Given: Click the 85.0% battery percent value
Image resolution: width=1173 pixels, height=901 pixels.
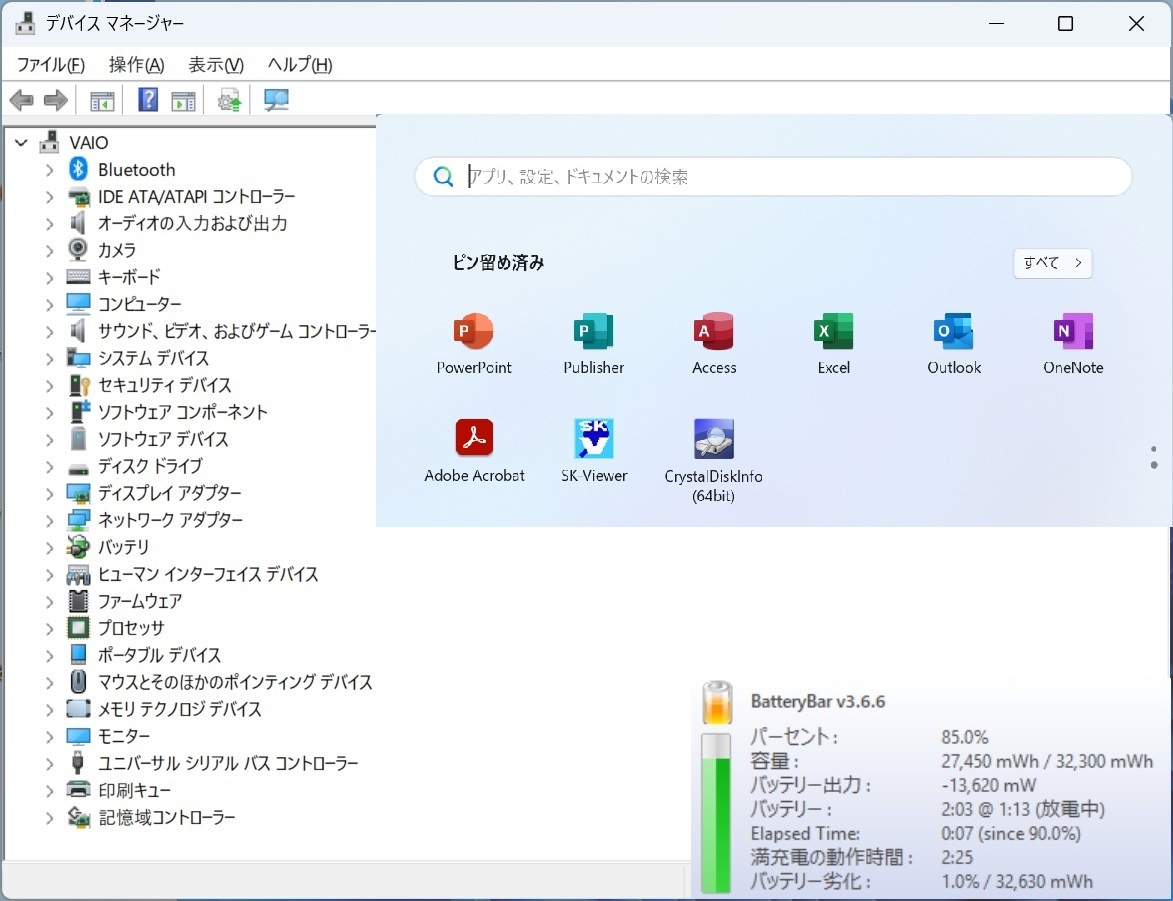Looking at the screenshot, I should [964, 737].
